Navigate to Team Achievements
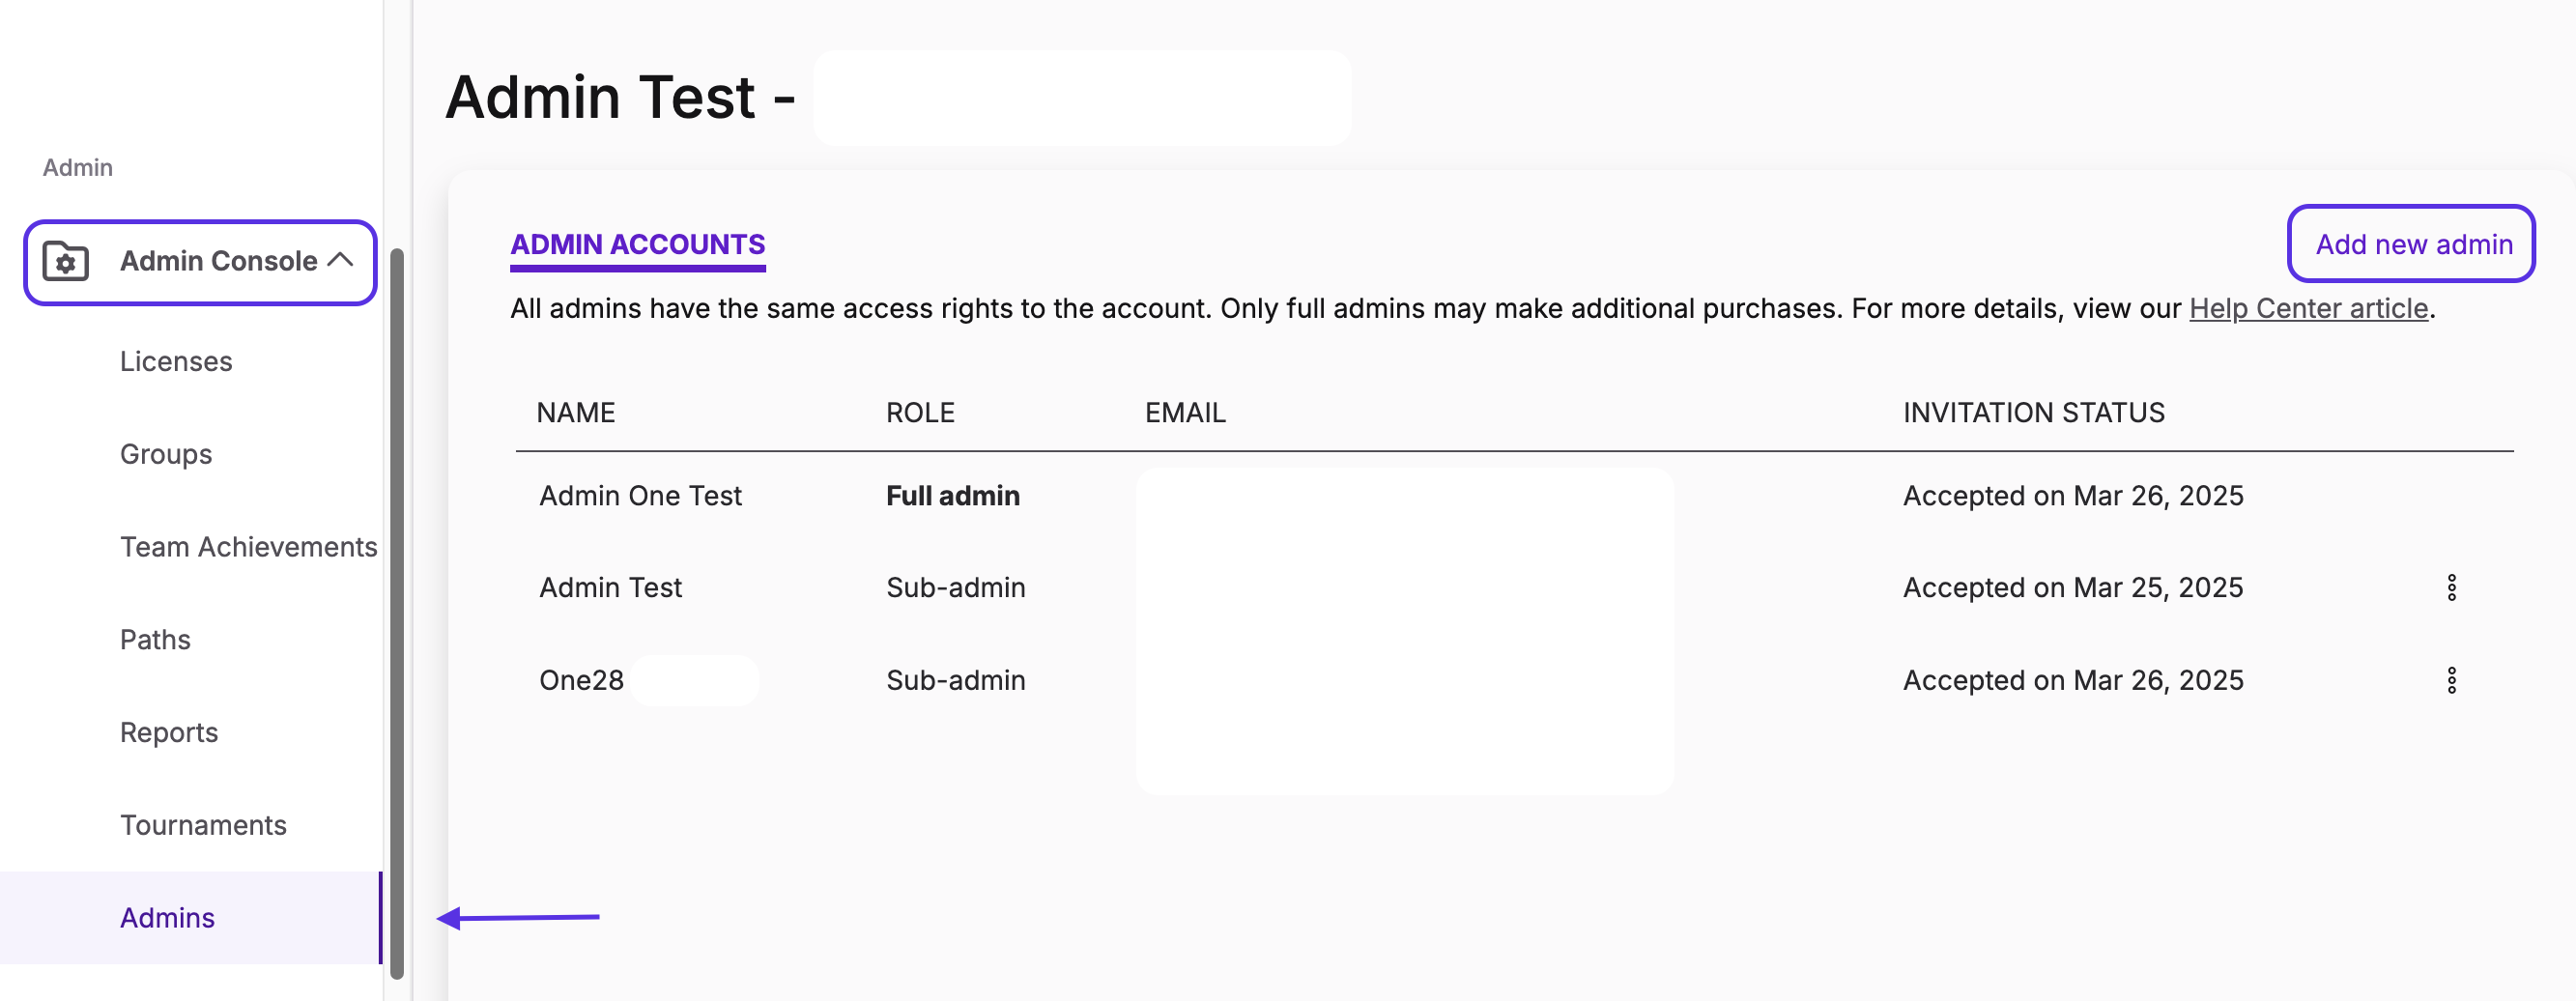Image resolution: width=2576 pixels, height=1001 pixels. (x=249, y=547)
